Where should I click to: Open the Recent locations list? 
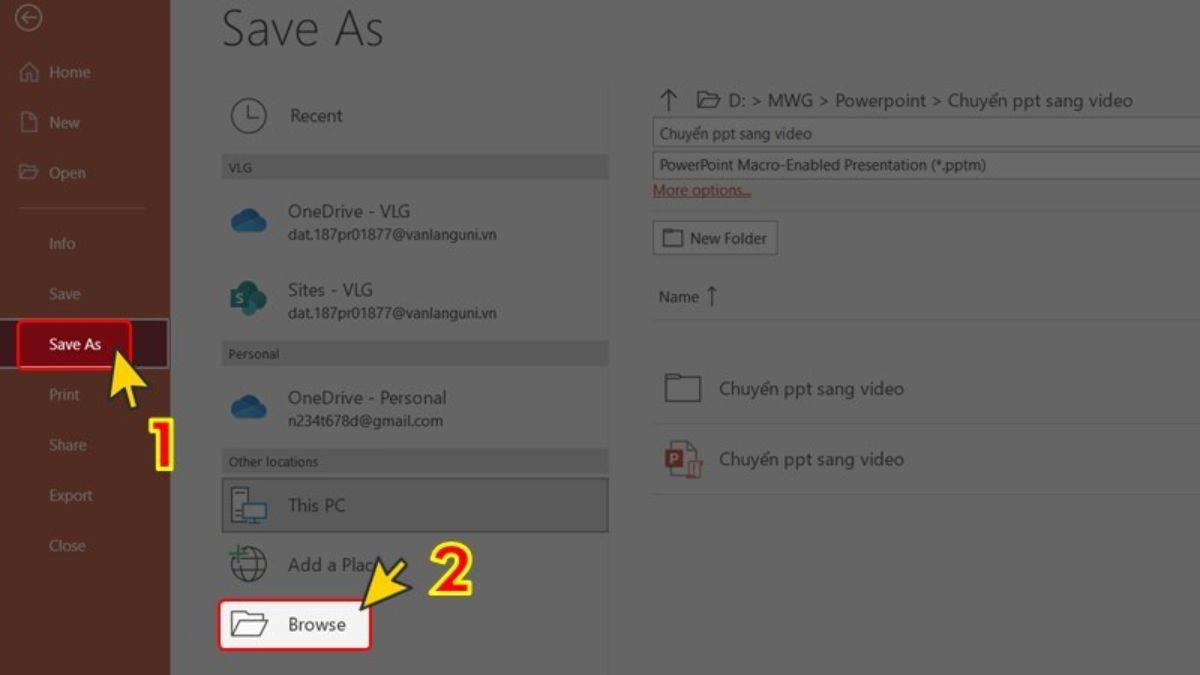315,116
